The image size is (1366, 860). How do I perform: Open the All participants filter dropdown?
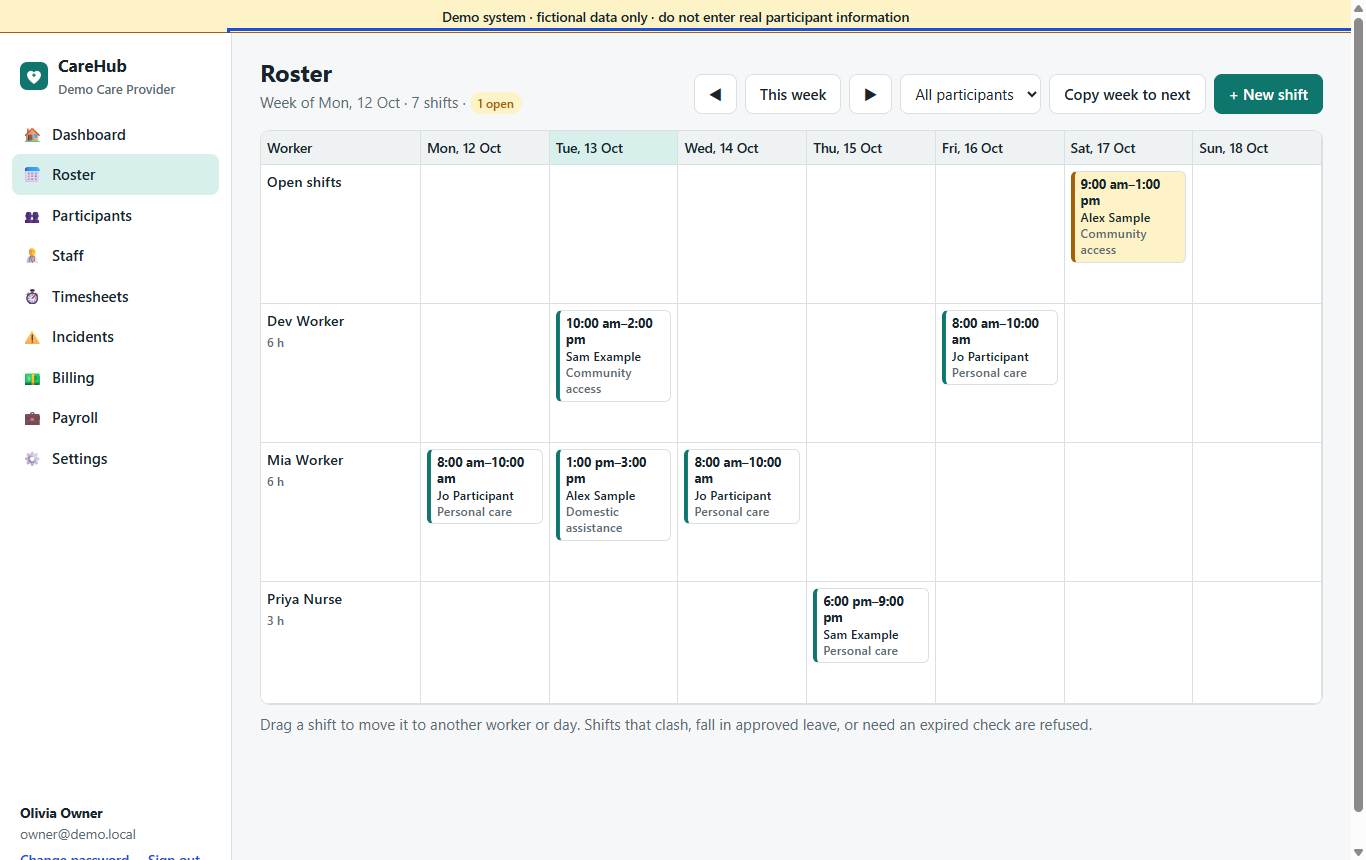pyautogui.click(x=970, y=94)
